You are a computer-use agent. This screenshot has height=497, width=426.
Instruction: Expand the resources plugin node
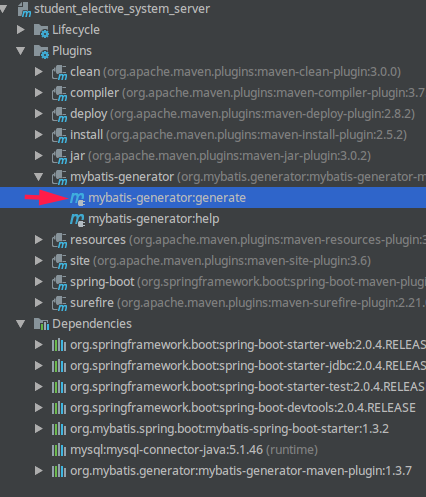coord(39,240)
